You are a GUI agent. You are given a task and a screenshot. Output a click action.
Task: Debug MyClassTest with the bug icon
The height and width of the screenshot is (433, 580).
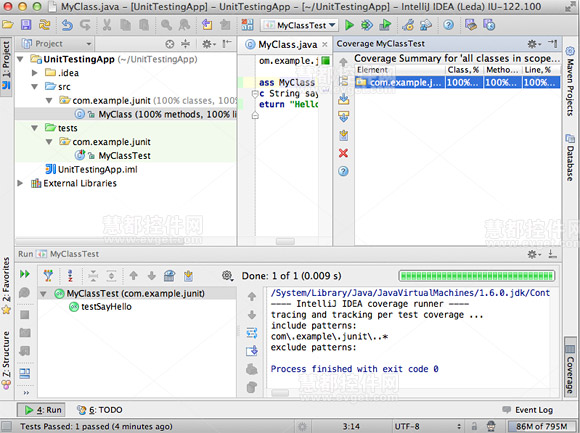pyautogui.click(x=367, y=25)
